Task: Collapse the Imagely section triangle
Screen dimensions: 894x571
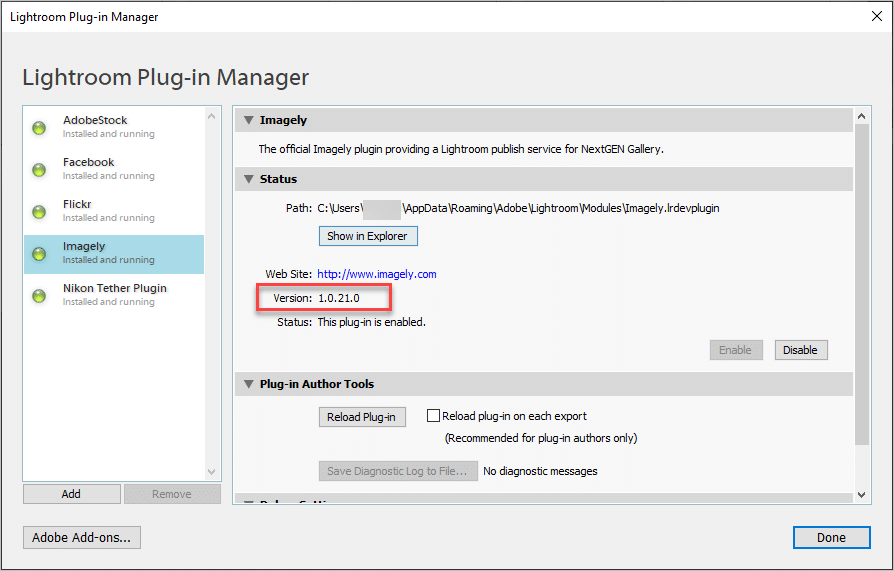Action: click(249, 120)
